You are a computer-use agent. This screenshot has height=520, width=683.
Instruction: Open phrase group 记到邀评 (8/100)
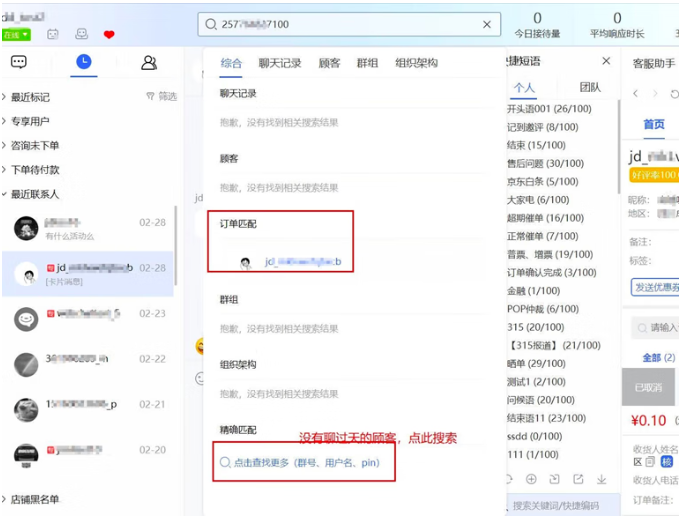point(542,127)
